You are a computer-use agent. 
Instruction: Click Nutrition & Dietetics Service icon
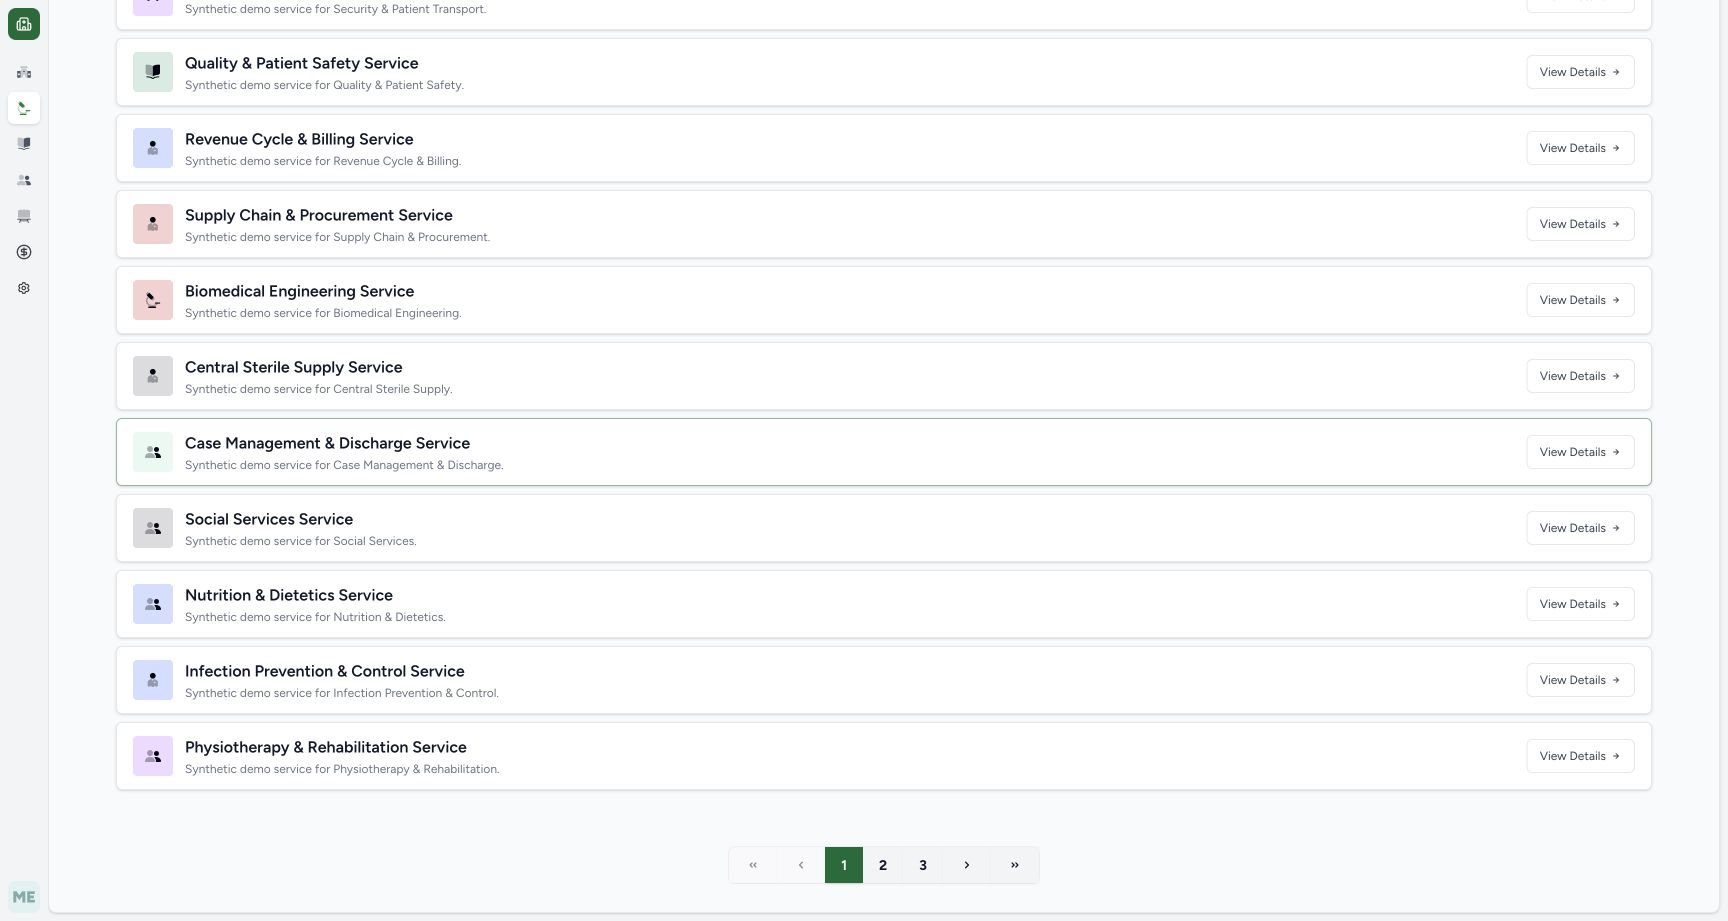[153, 604]
